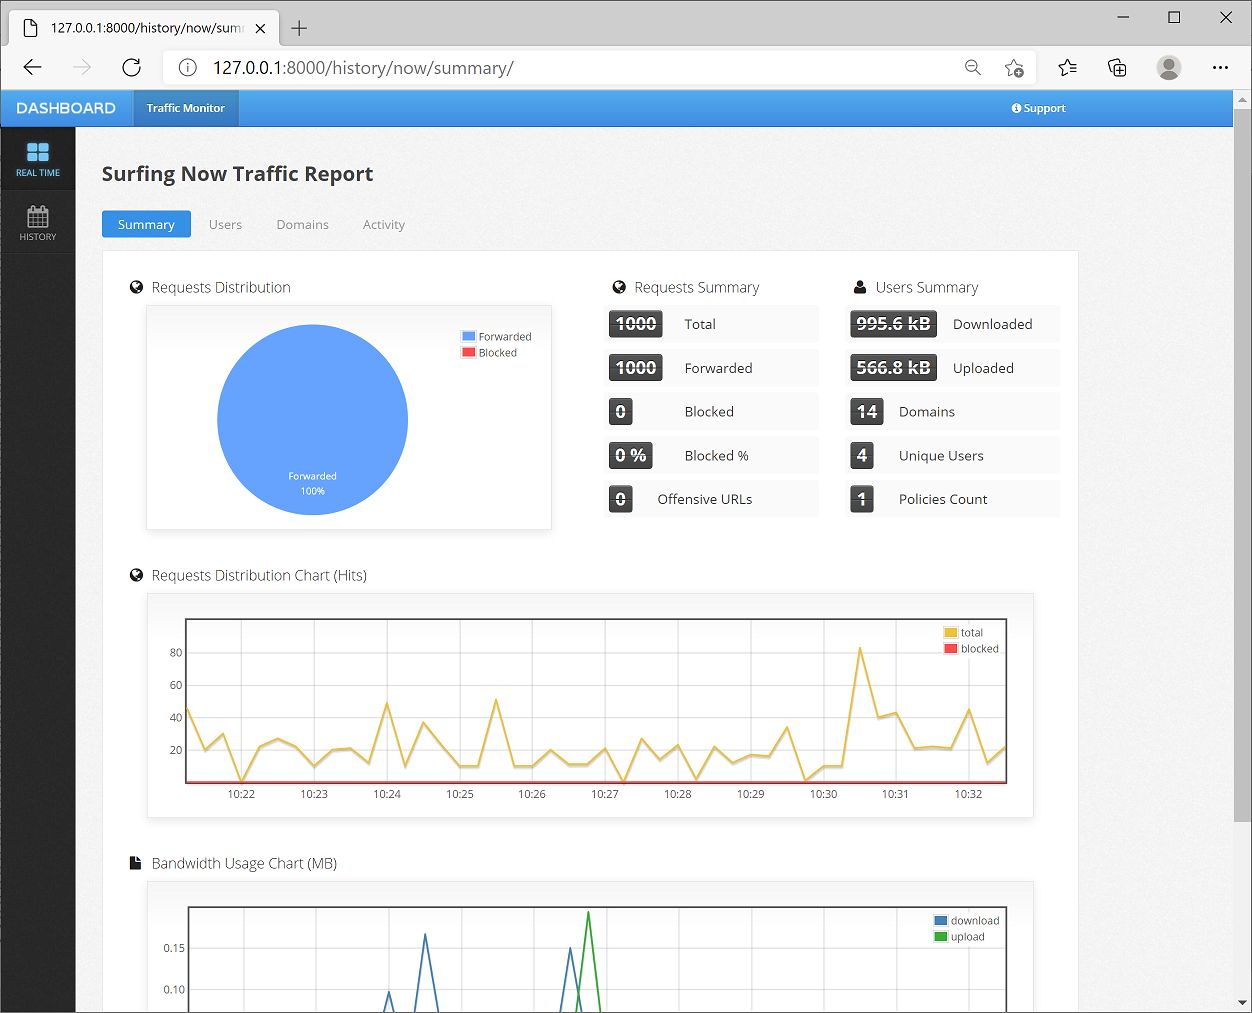Click the yellow total legend swatch
This screenshot has height=1013, width=1252.
951,632
